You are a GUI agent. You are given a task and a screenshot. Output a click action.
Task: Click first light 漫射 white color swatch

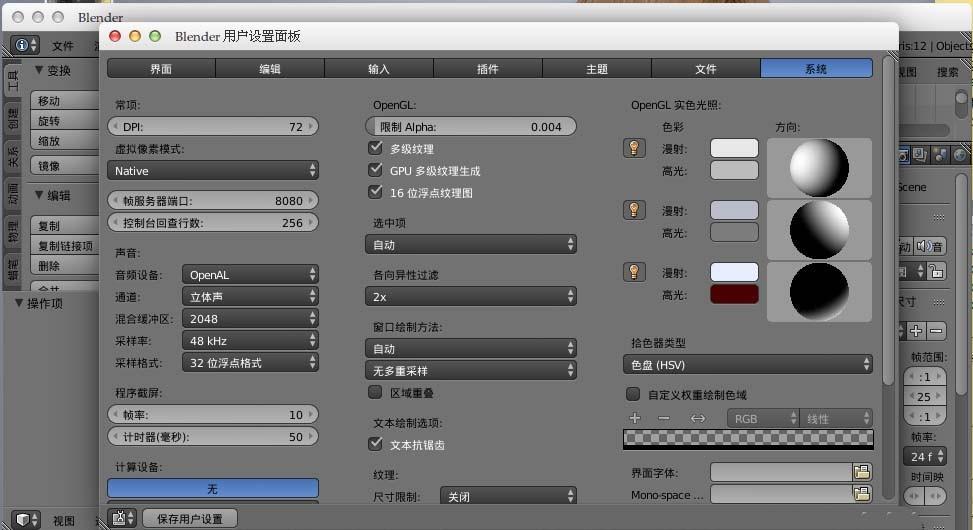click(x=734, y=148)
